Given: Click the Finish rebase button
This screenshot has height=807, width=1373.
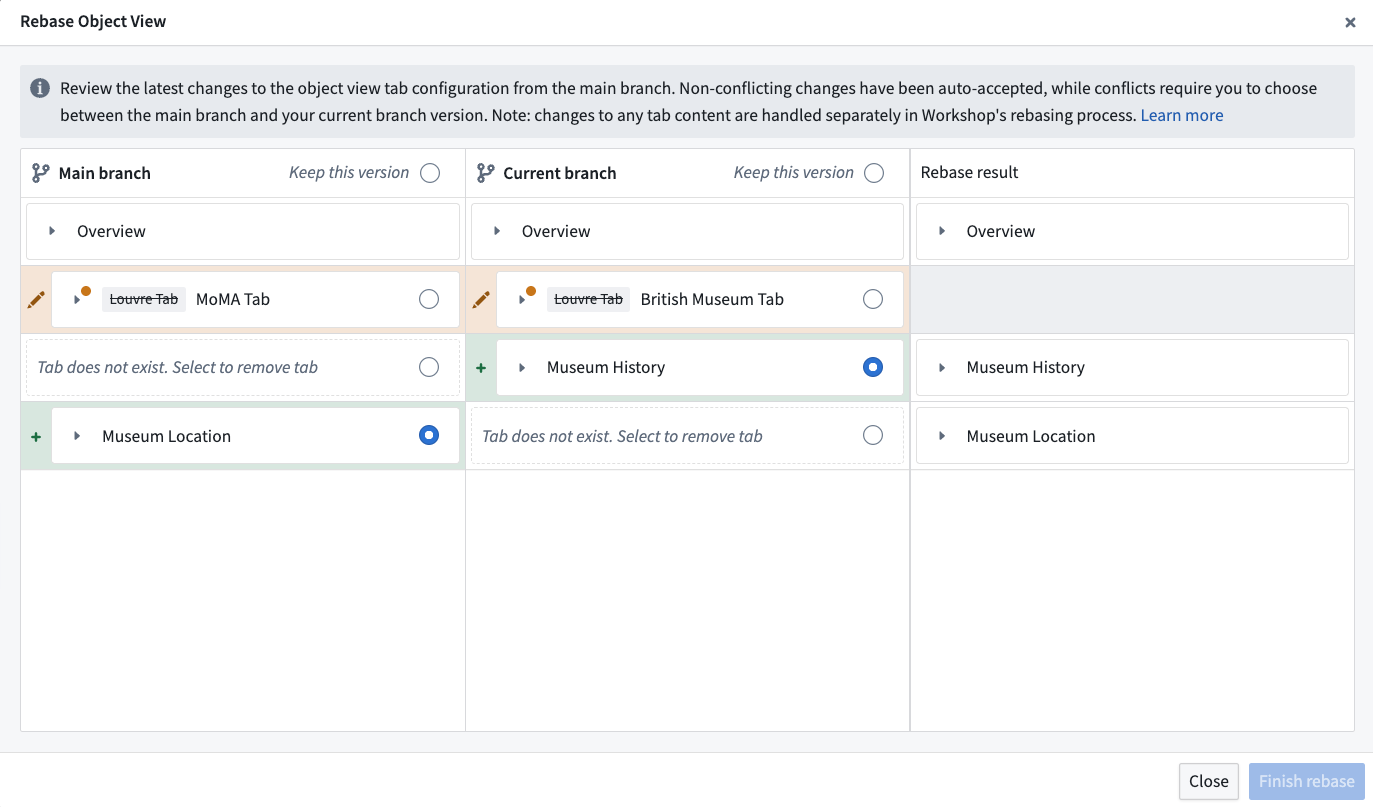Looking at the screenshot, I should (1306, 781).
